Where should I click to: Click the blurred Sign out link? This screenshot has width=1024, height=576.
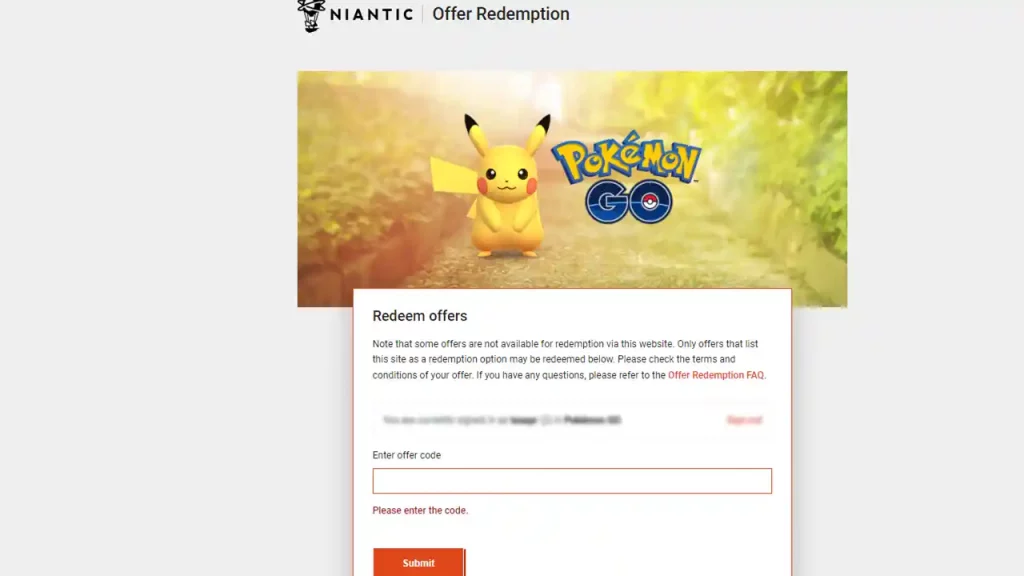[x=744, y=420]
